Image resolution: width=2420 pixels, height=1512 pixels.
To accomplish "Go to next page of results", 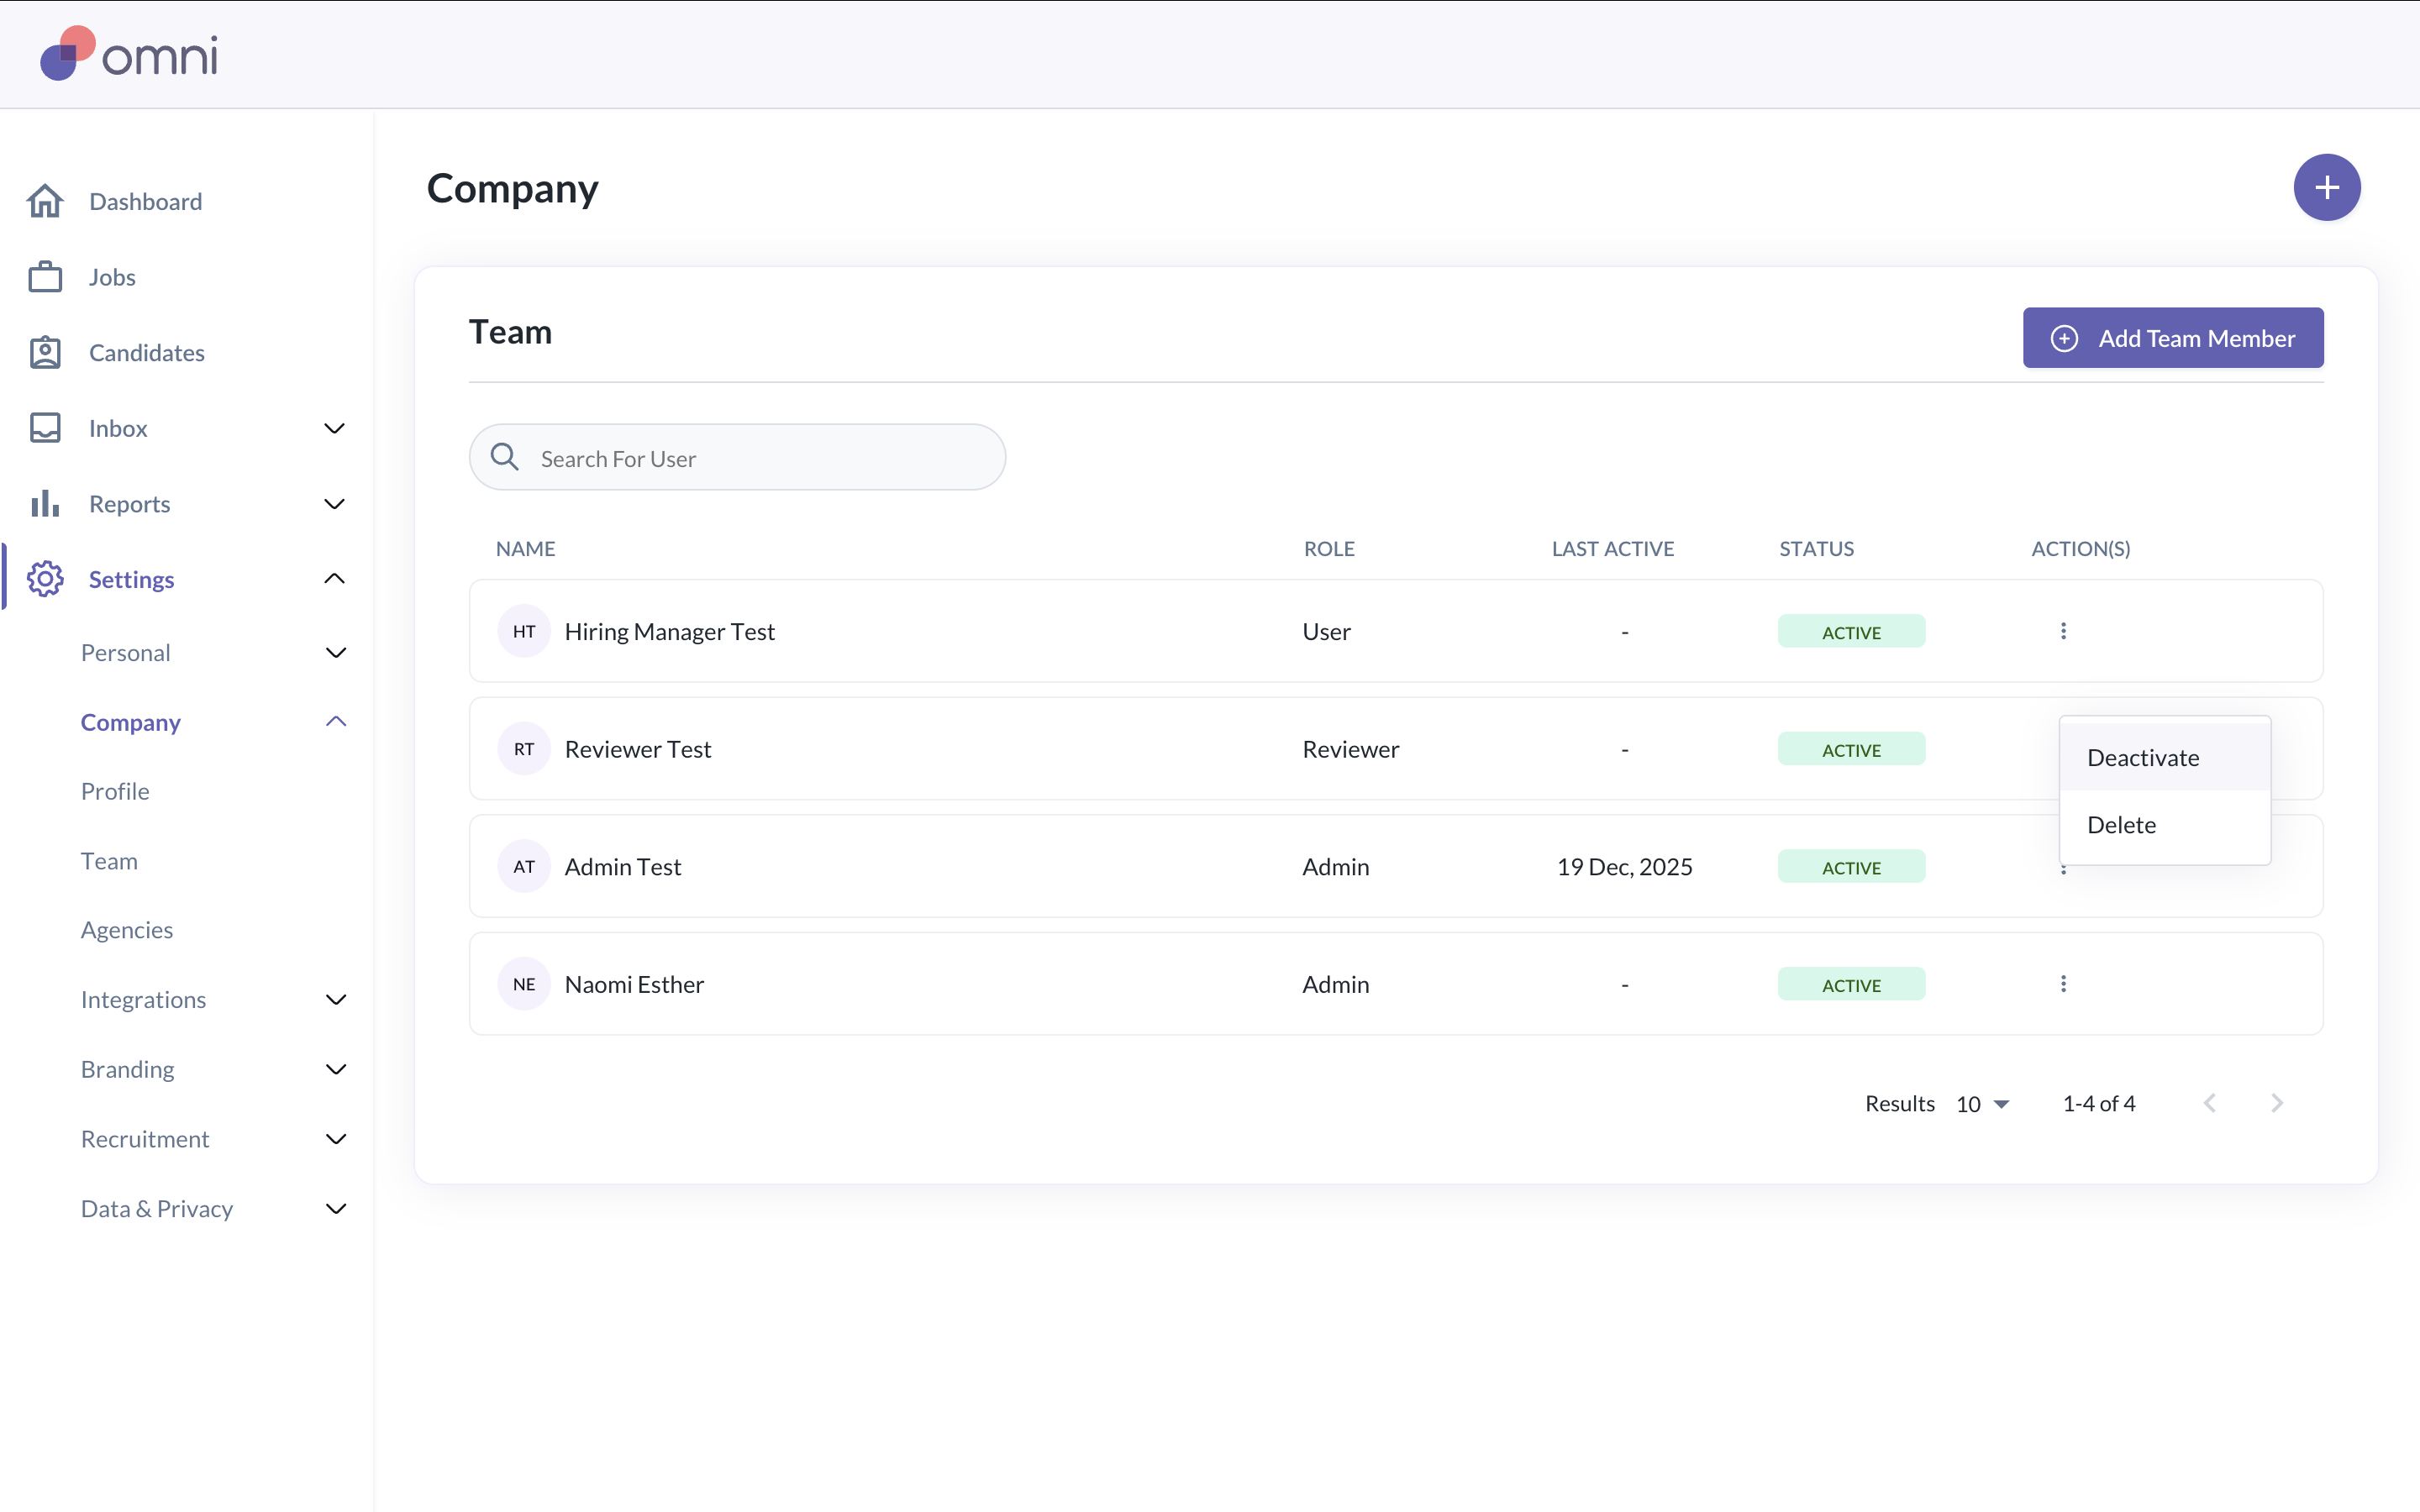I will (2277, 1103).
